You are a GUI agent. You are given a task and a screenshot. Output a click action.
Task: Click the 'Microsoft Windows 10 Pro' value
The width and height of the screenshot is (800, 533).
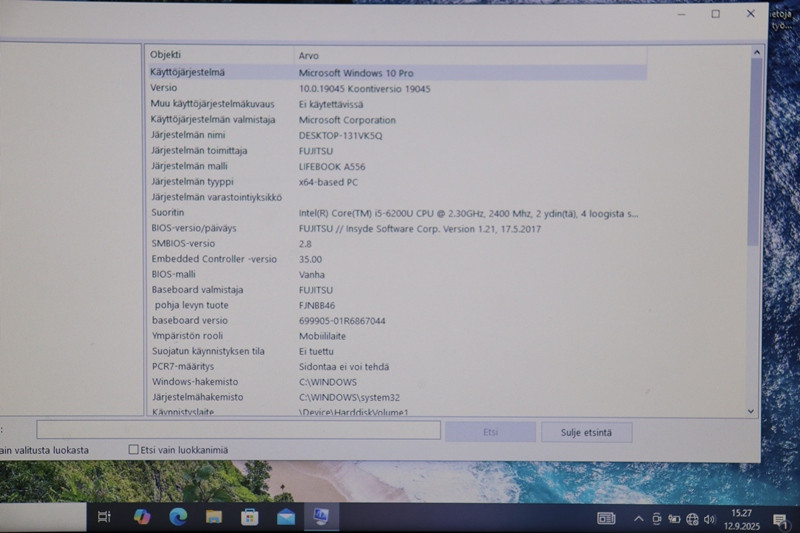[x=356, y=73]
